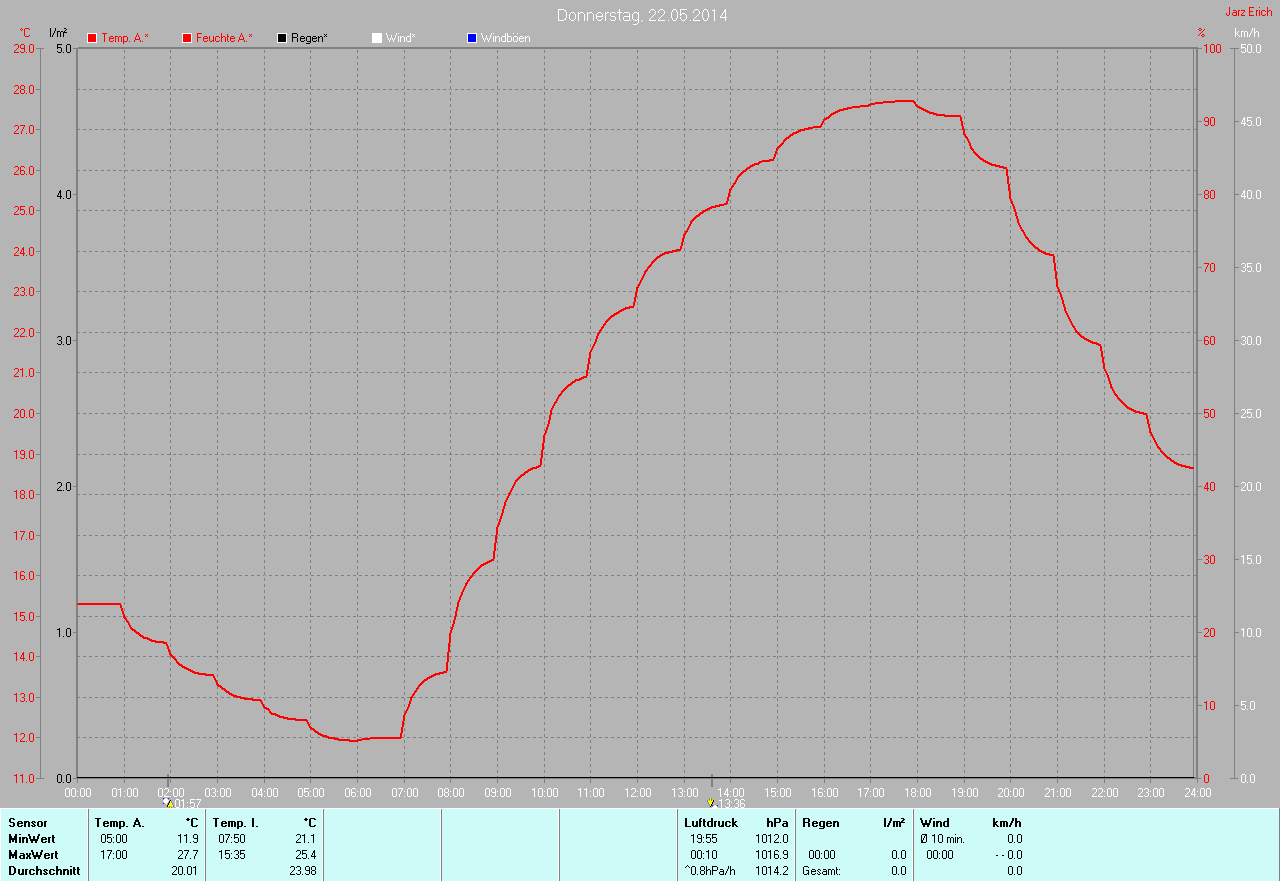Click the indoor average value 23.98

pos(303,871)
